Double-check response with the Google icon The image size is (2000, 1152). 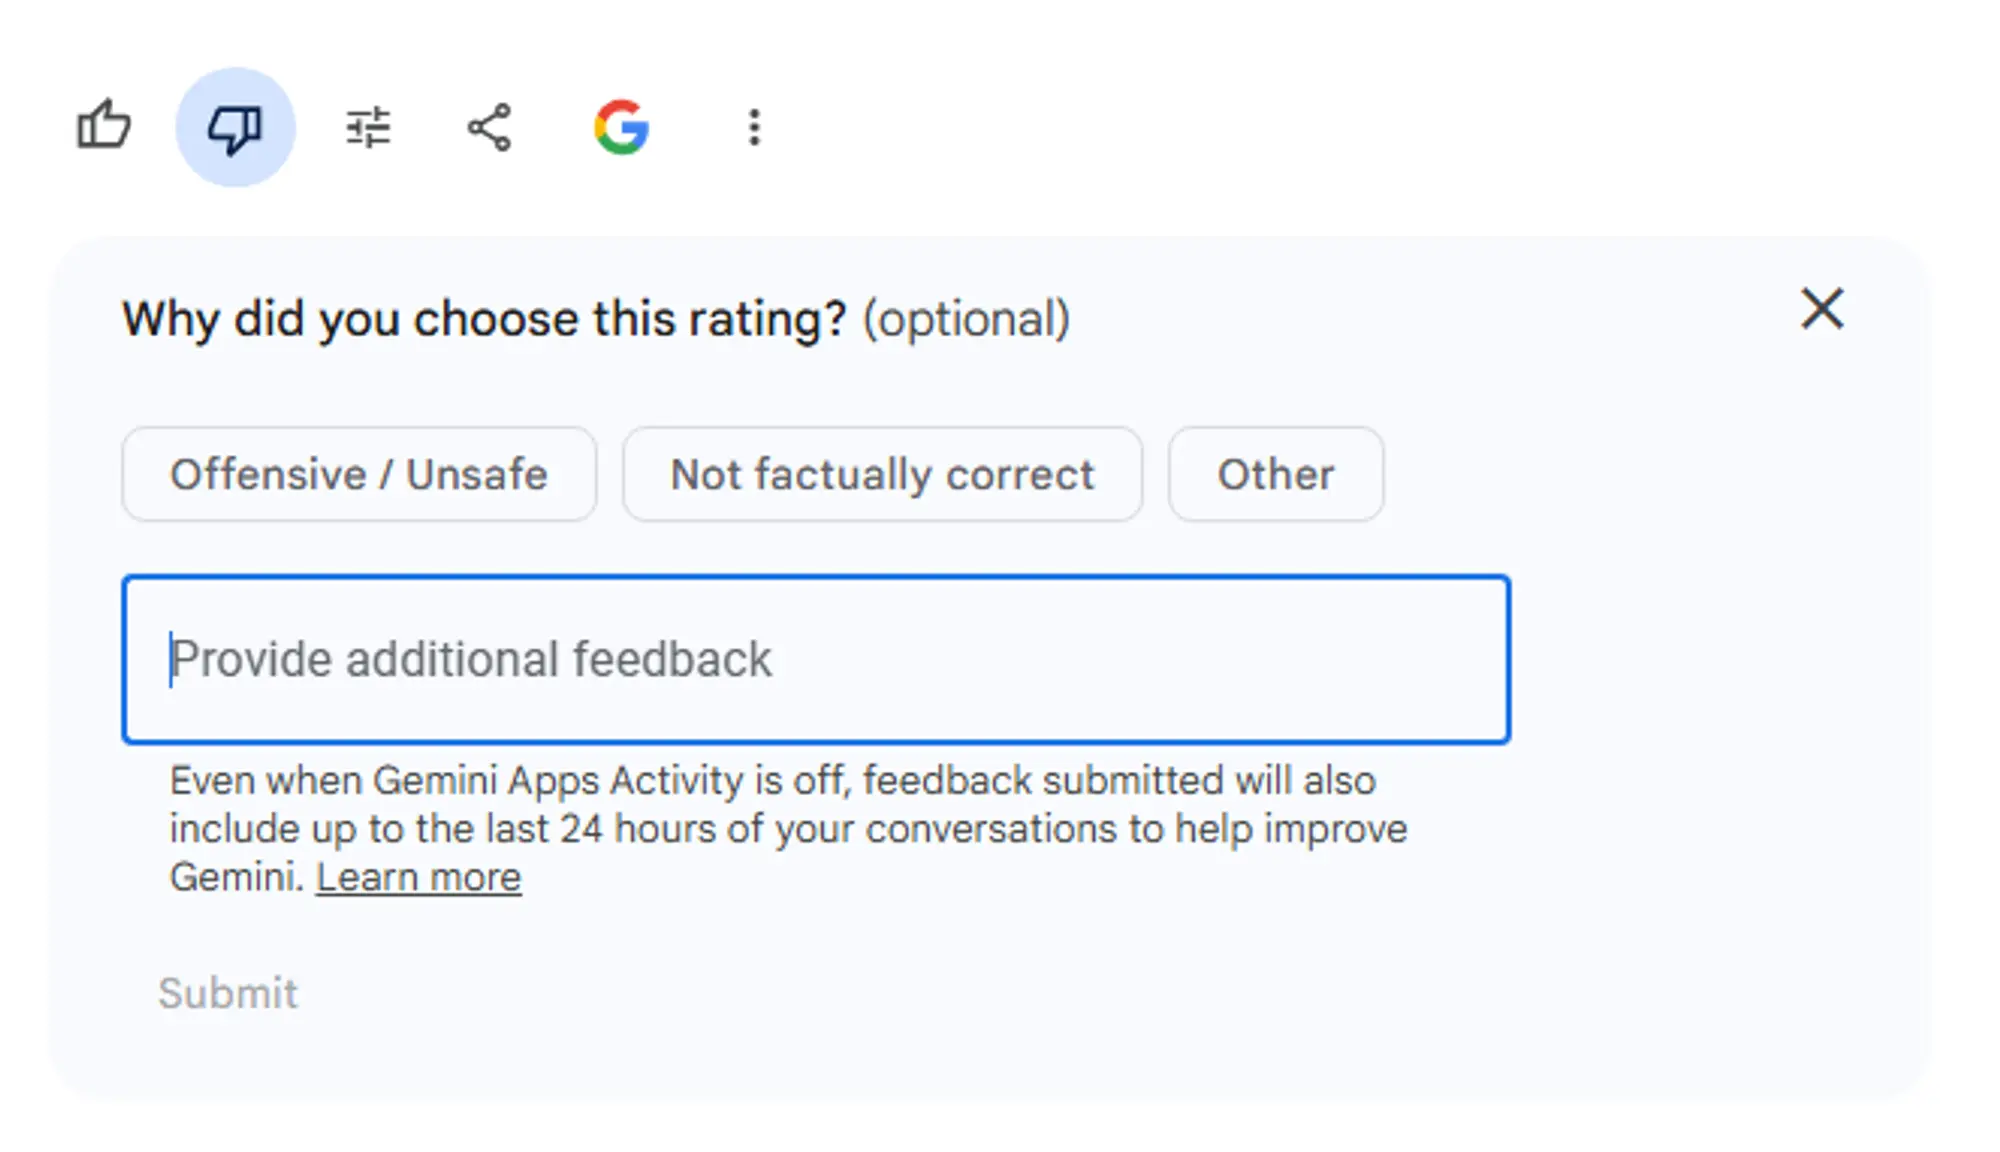click(622, 127)
